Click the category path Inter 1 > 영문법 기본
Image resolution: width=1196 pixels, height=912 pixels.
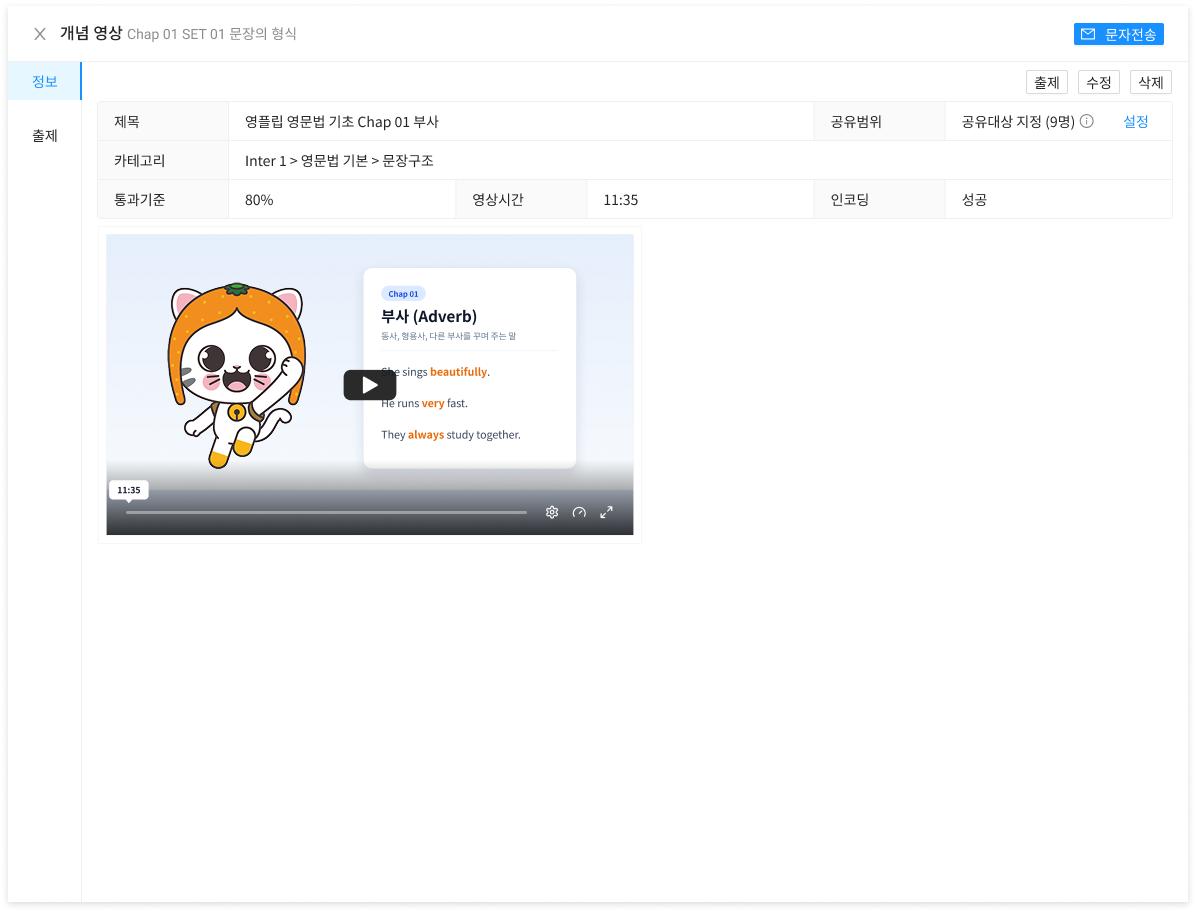(306, 161)
